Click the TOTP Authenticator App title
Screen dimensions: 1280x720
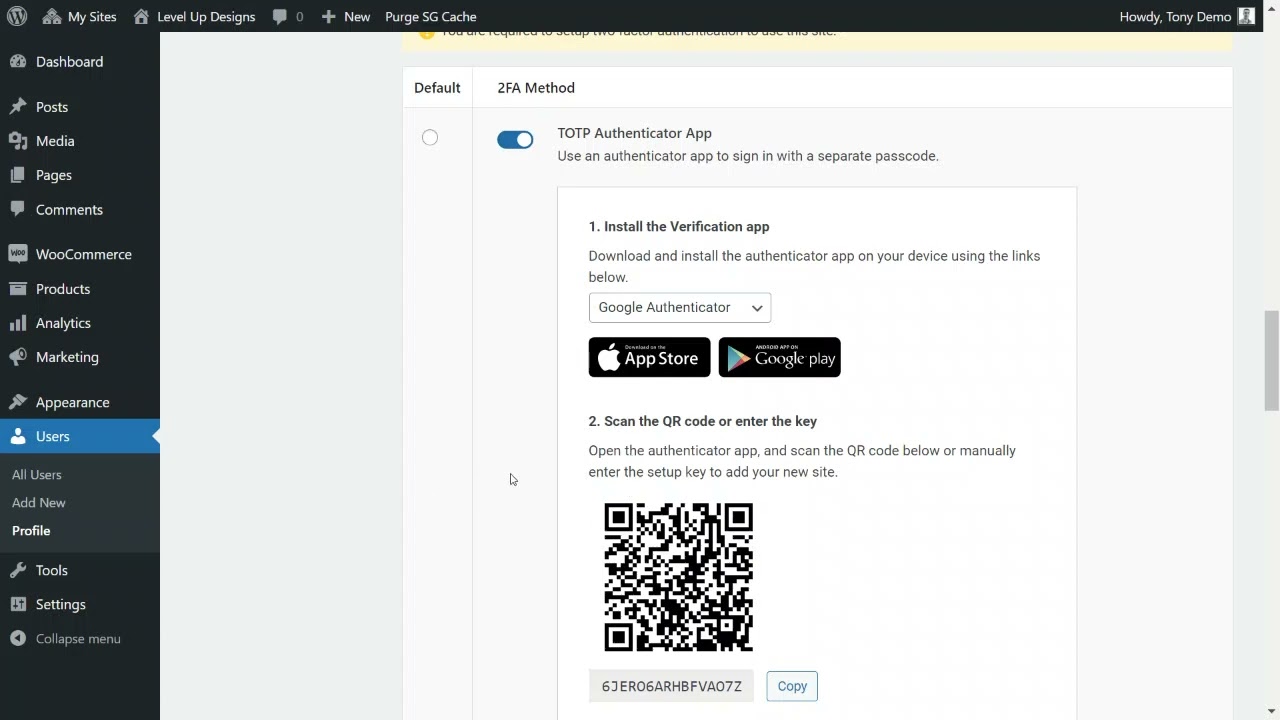tap(635, 133)
